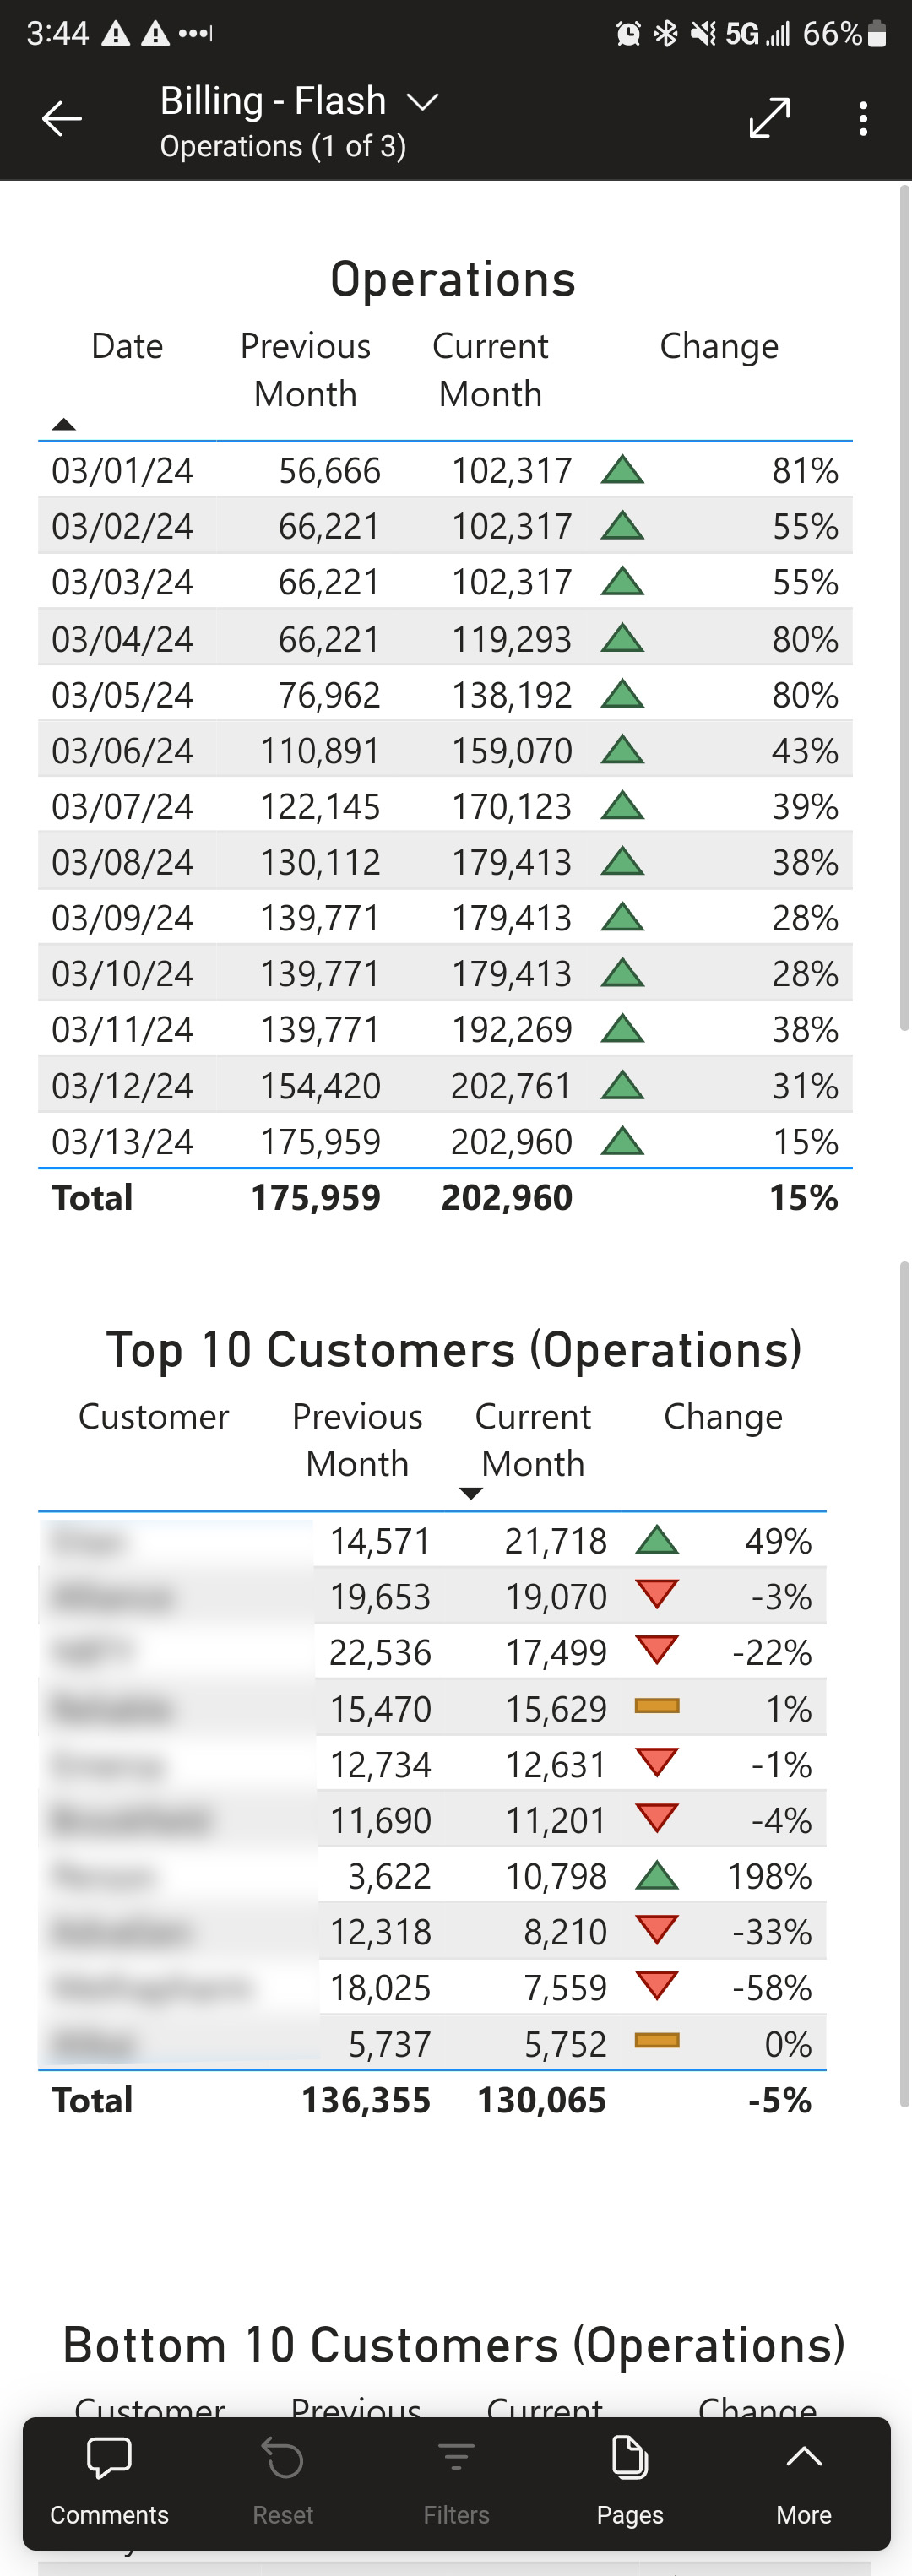912x2576 pixels.
Task: Tap the green up indicator for 198%
Action: click(657, 1876)
